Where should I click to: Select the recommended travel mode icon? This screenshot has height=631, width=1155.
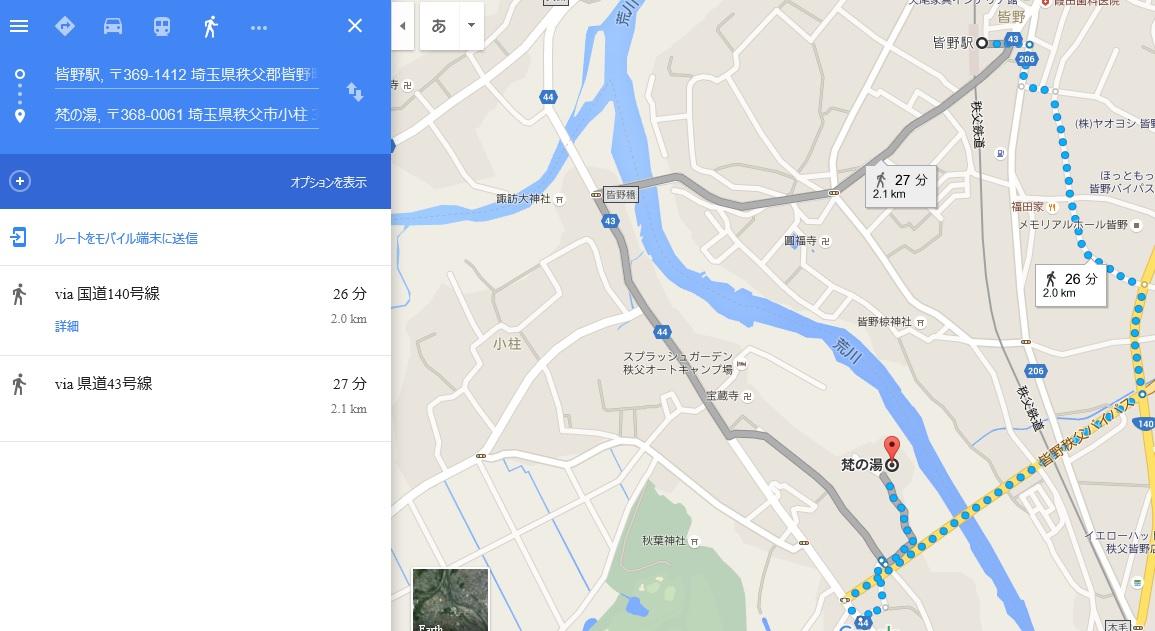tap(65, 26)
